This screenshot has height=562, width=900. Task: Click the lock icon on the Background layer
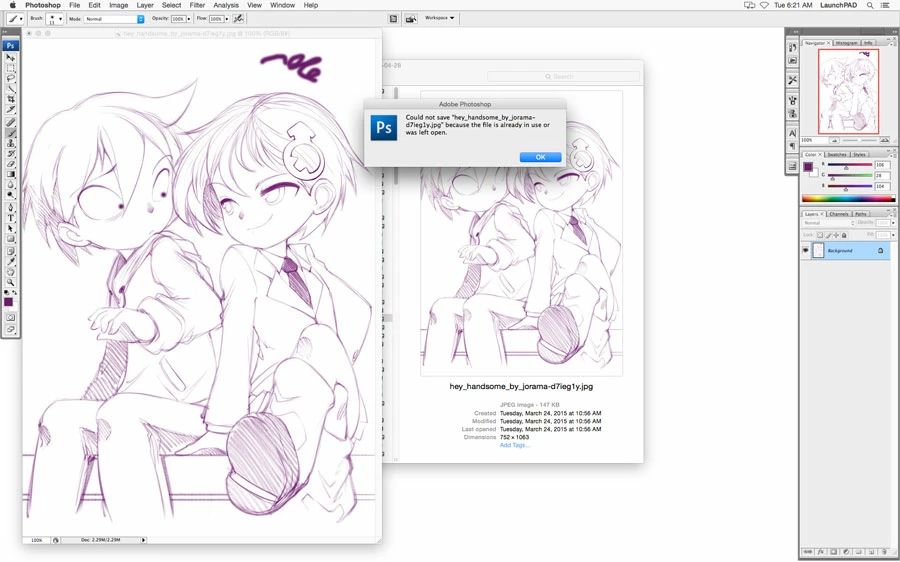(x=880, y=251)
